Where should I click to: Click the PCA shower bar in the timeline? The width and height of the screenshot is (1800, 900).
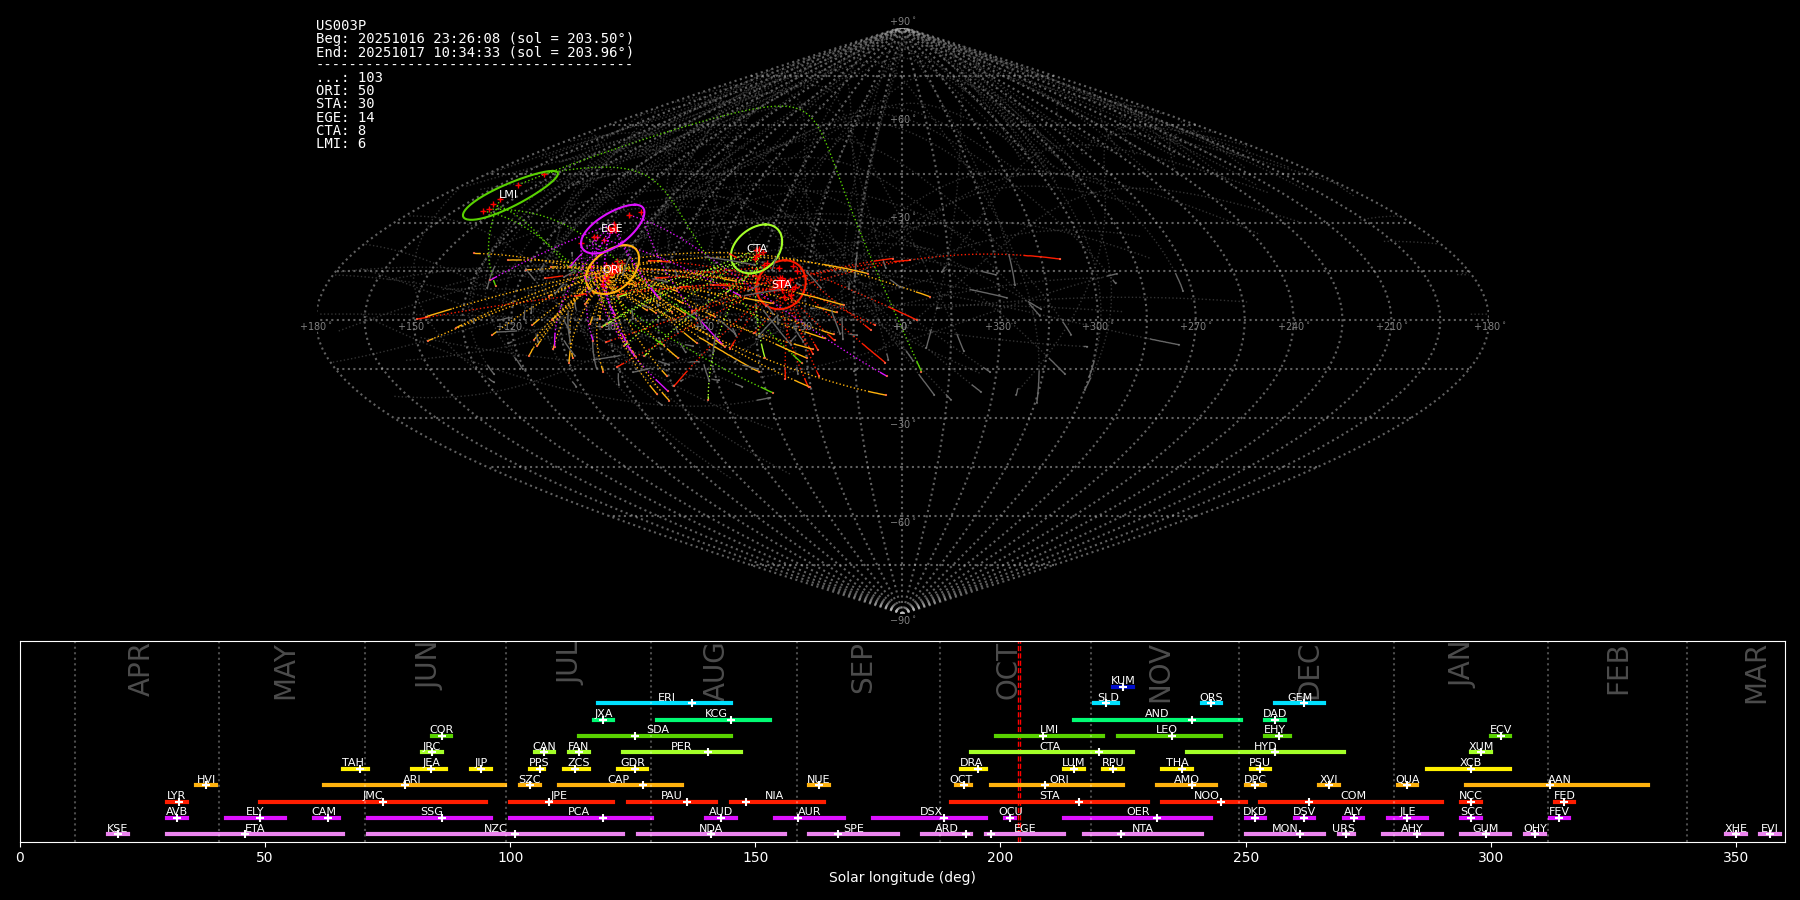[580, 818]
